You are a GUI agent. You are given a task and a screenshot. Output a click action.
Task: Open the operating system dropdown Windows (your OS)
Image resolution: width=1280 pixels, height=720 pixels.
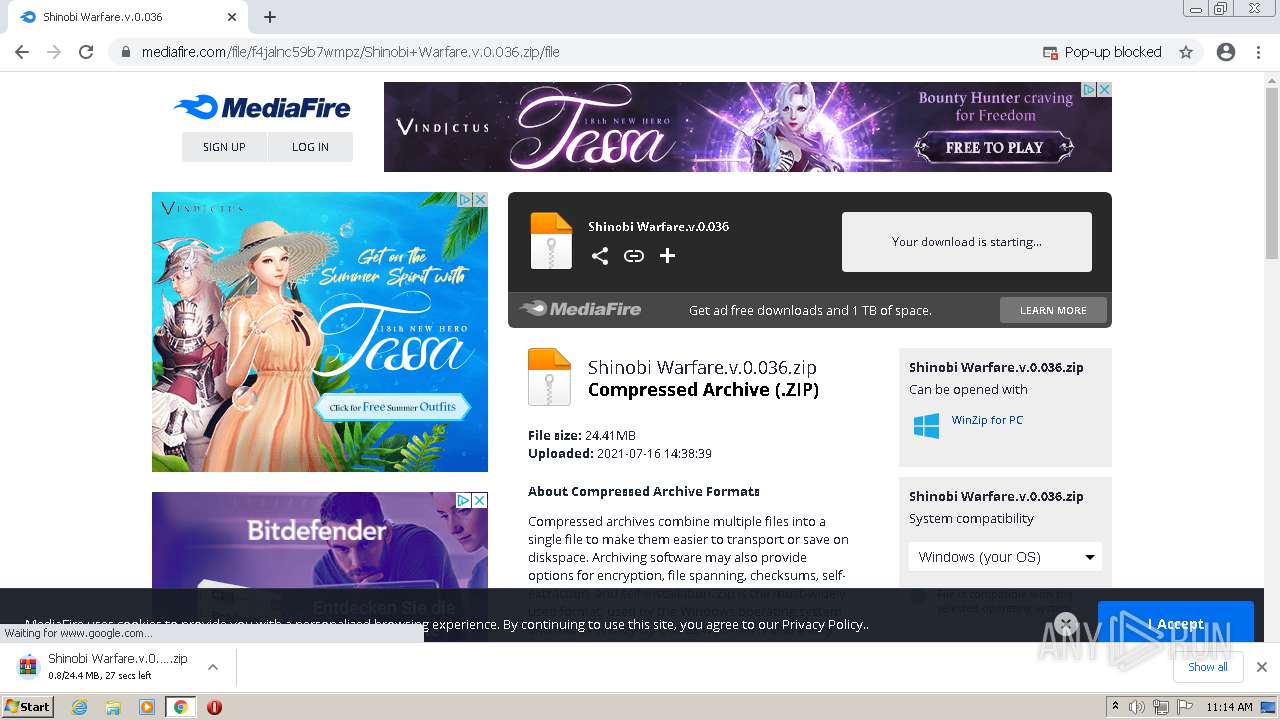point(1005,557)
